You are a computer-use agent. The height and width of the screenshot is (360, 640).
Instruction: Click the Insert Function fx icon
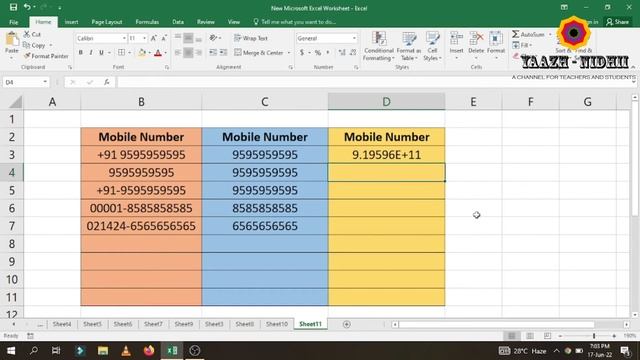pyautogui.click(x=107, y=82)
